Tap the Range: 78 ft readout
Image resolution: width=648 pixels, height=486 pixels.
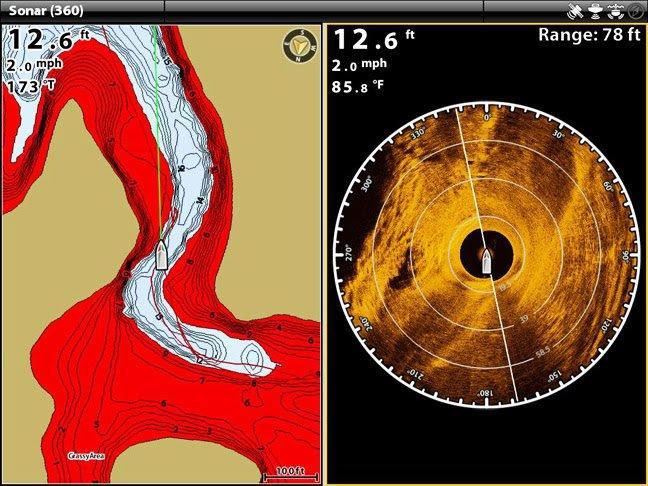[x=588, y=36]
